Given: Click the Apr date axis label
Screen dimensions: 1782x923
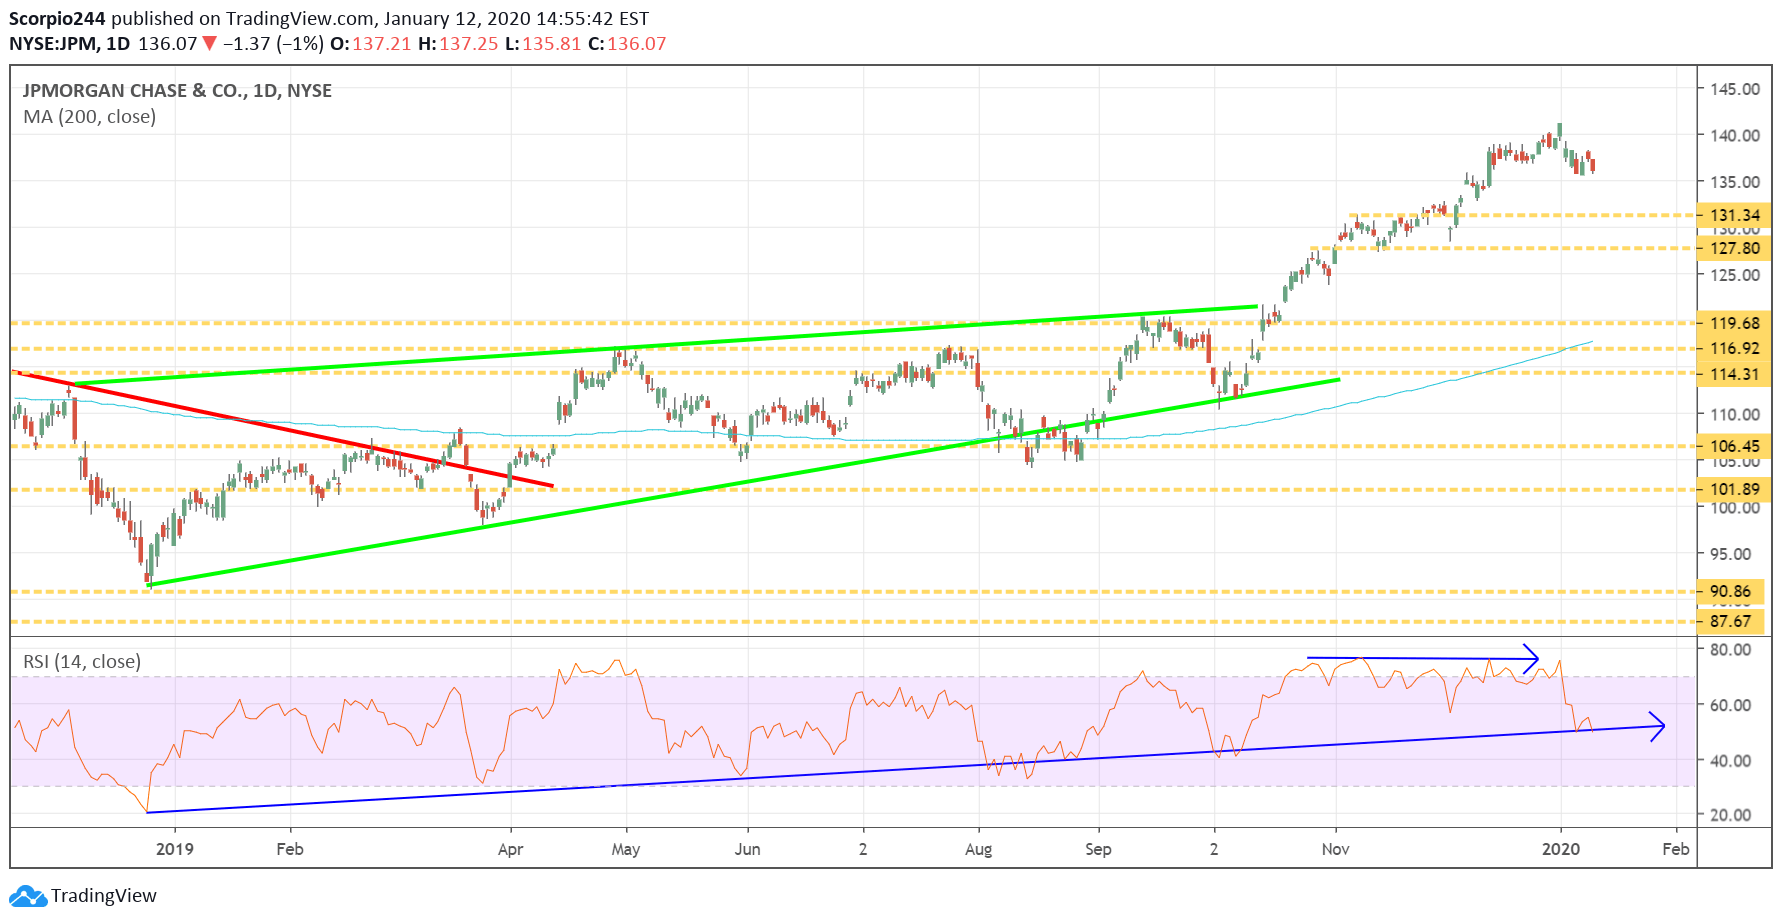Looking at the screenshot, I should pyautogui.click(x=510, y=849).
